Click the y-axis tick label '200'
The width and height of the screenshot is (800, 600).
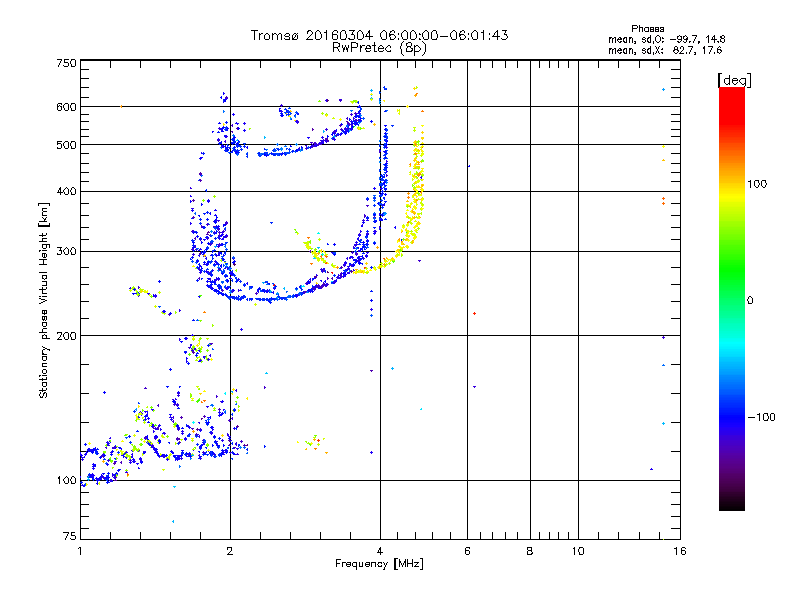coord(66,336)
